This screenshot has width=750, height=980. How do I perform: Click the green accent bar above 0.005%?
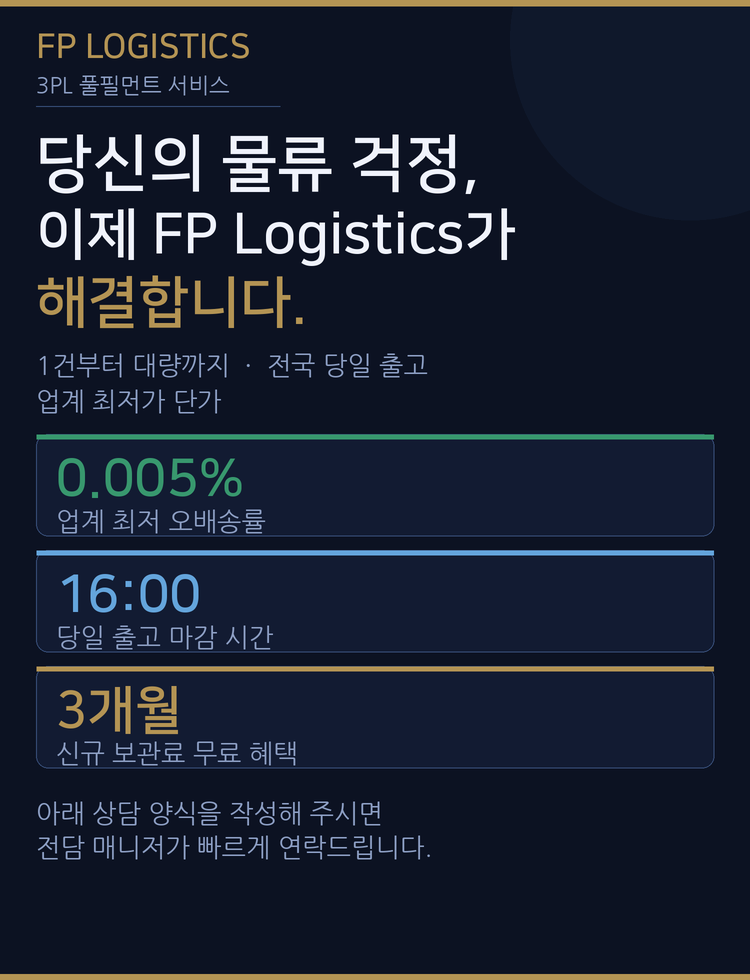click(375, 437)
